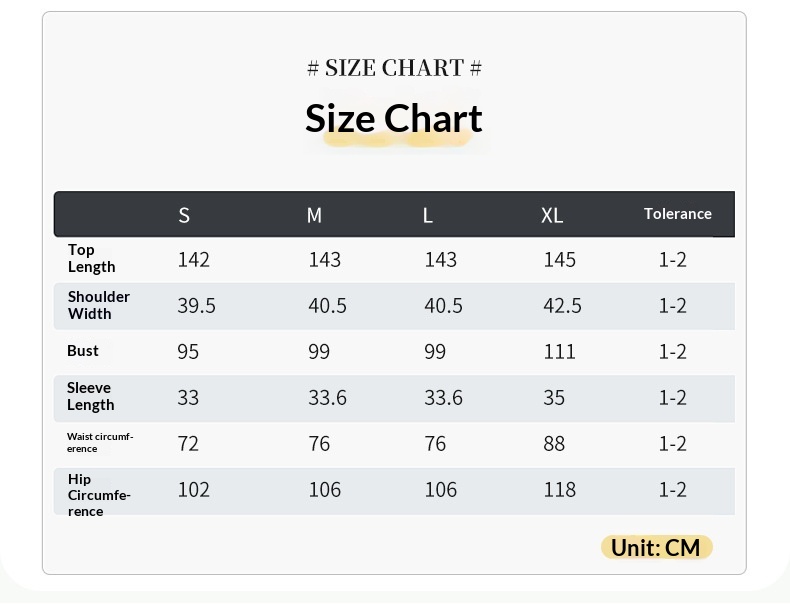The width and height of the screenshot is (790, 608).
Task: Select the S column header
Action: click(184, 215)
